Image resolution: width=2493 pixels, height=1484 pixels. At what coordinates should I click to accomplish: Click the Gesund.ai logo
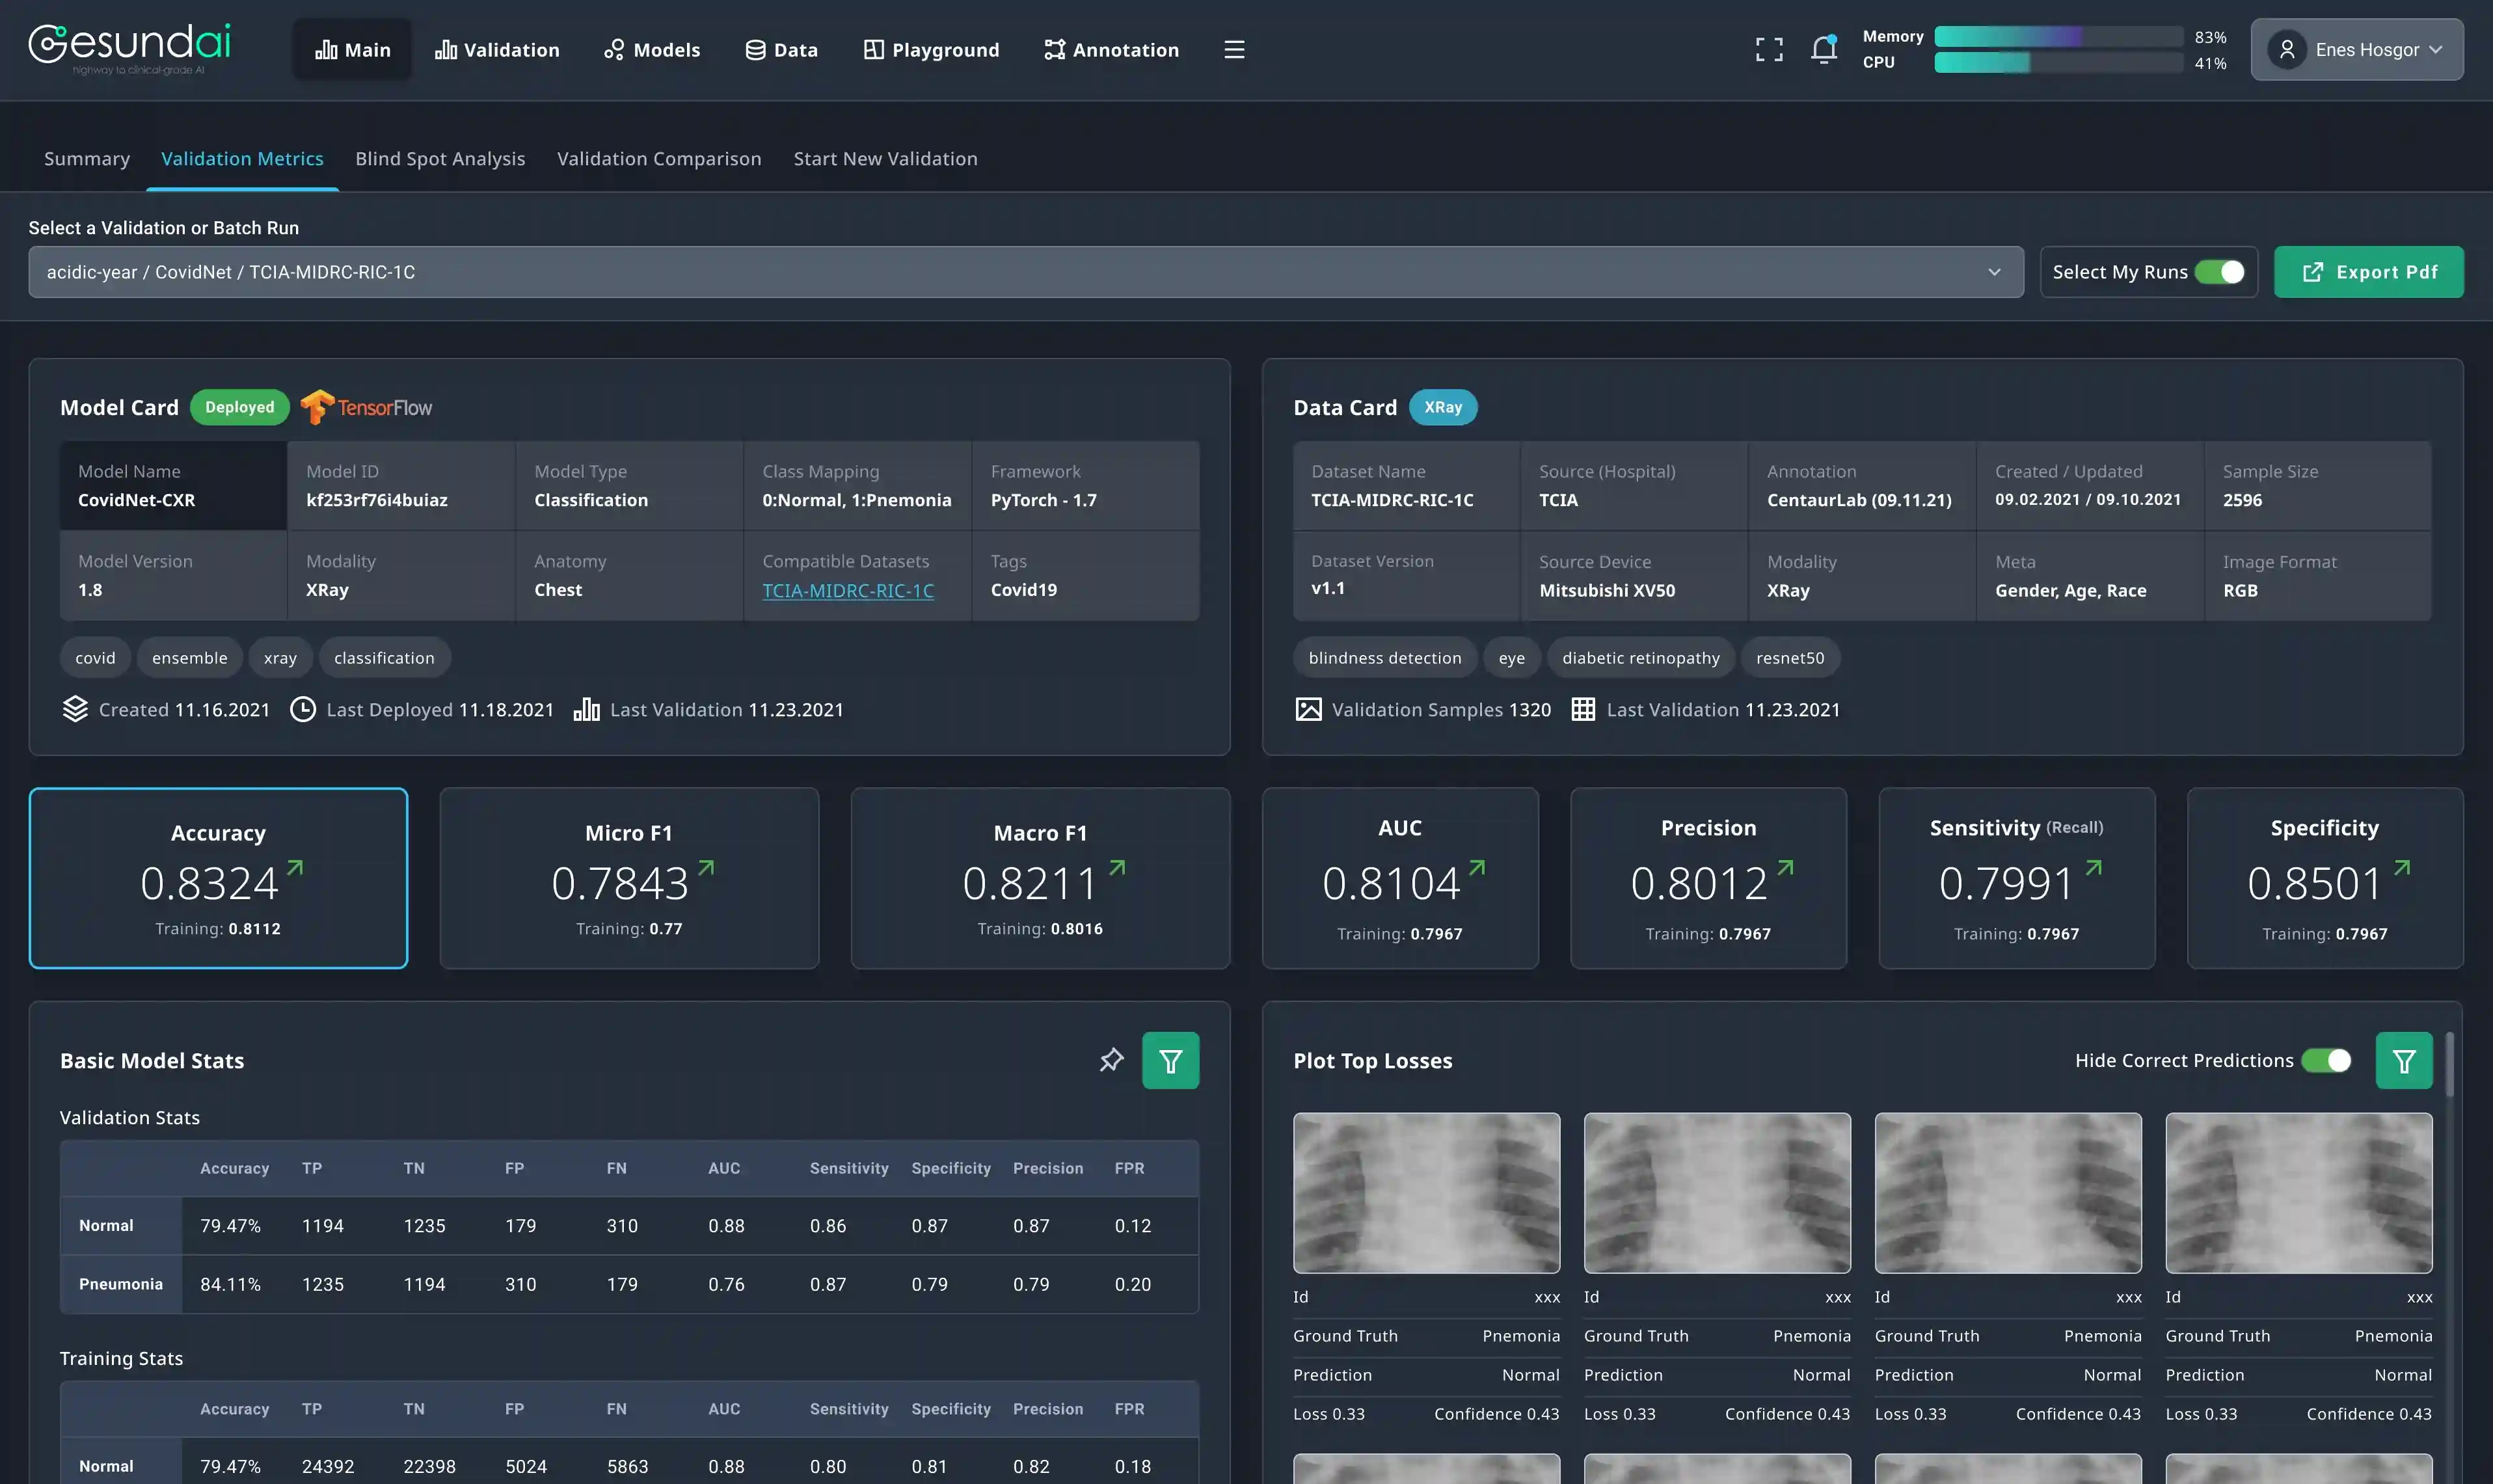click(130, 47)
